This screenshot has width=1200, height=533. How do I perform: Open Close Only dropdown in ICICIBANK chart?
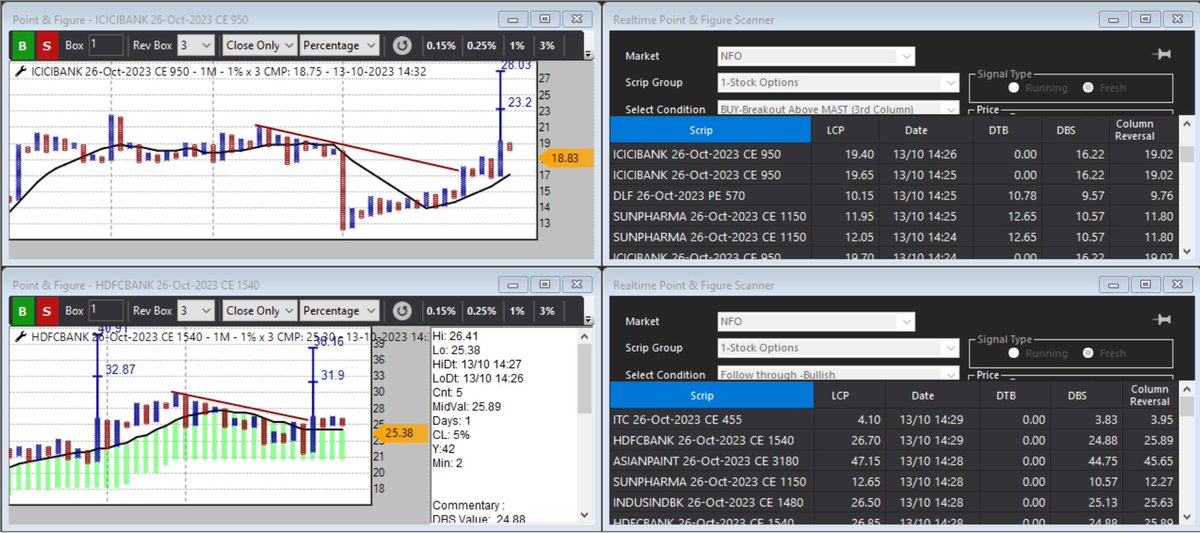click(x=259, y=45)
